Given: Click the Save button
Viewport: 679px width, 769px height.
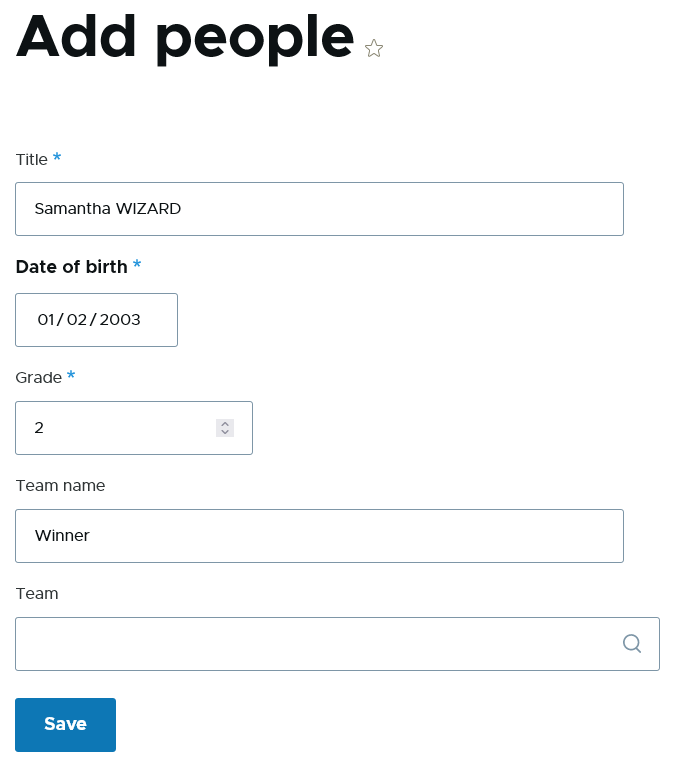Looking at the screenshot, I should (65, 724).
